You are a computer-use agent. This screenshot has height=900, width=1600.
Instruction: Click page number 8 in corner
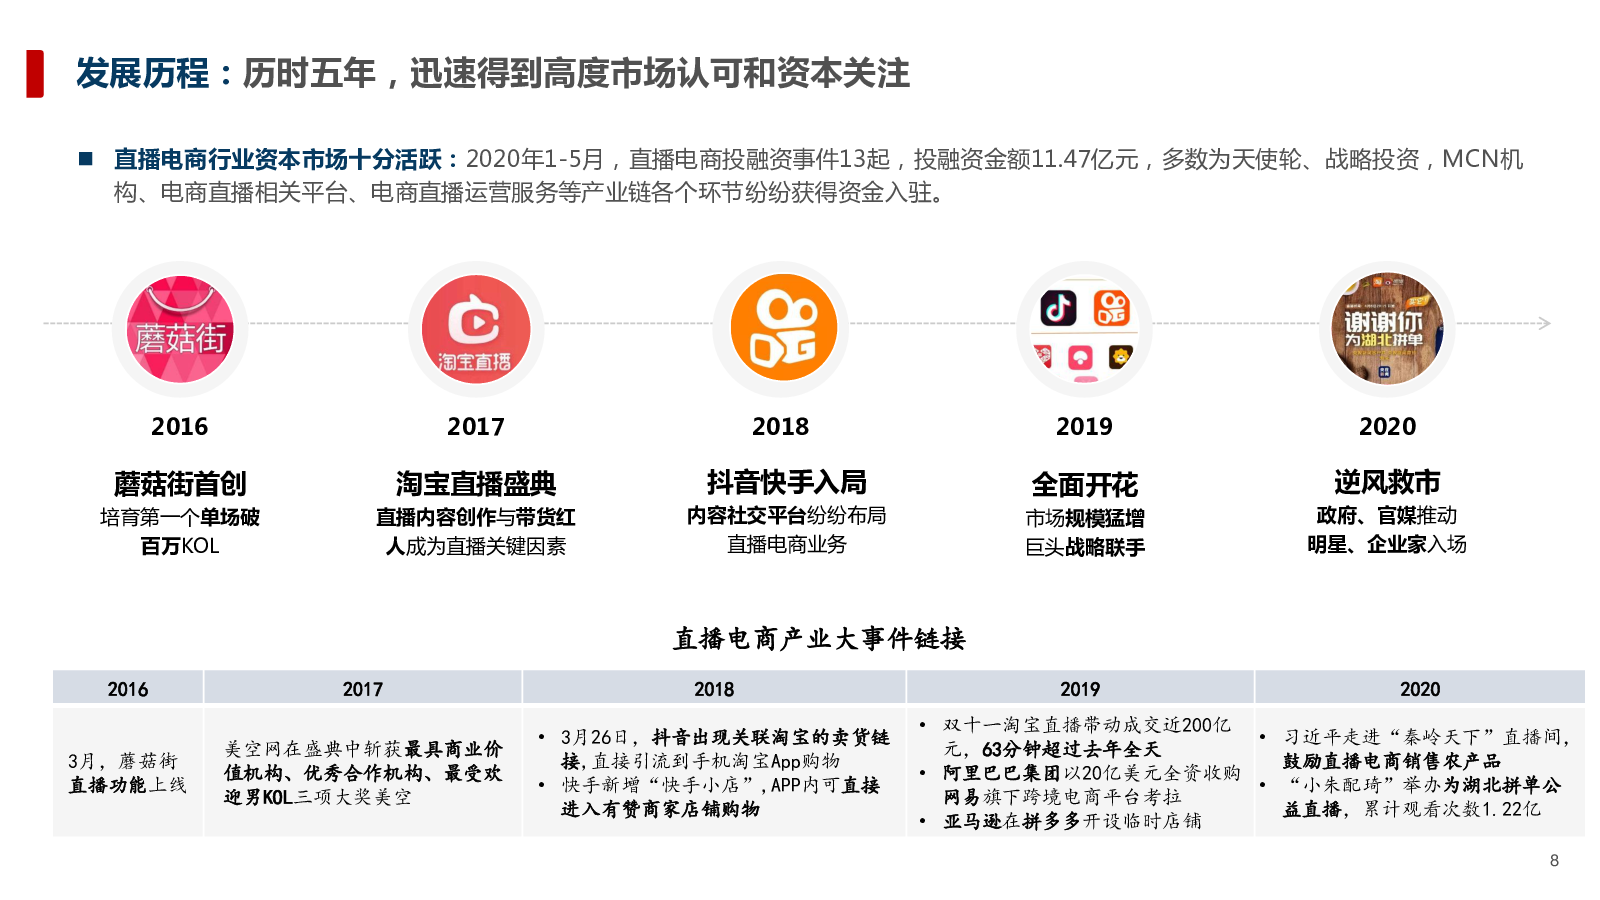[1554, 860]
